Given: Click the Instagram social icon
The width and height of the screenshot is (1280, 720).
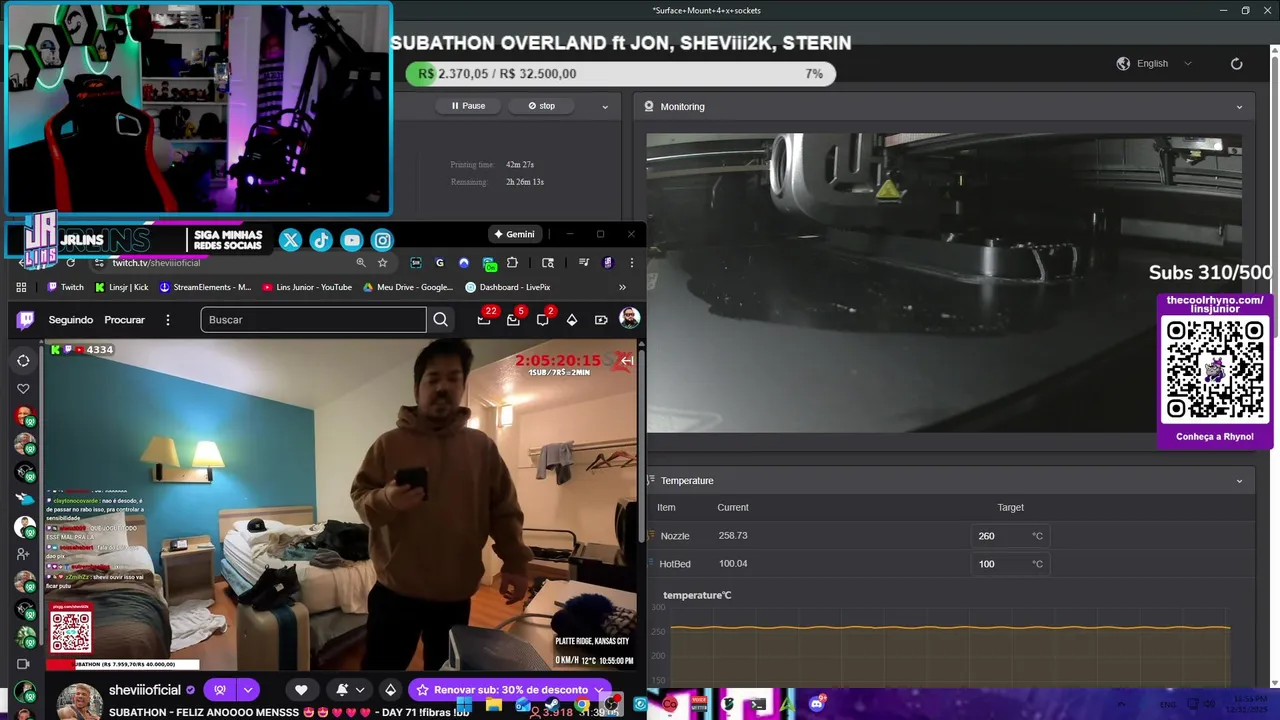Looking at the screenshot, I should (383, 240).
